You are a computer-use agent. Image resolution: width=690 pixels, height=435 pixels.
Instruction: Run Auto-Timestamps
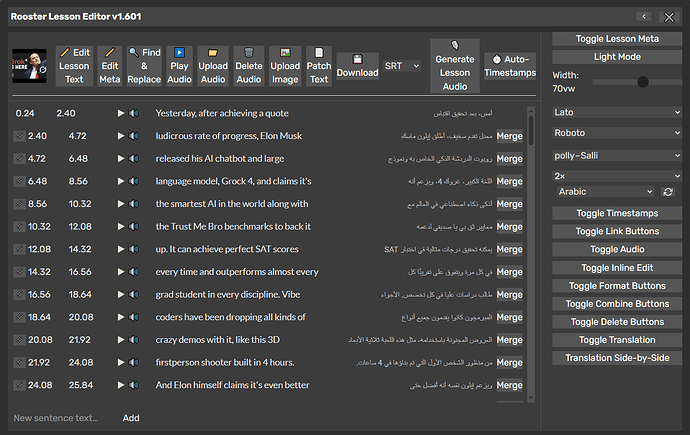510,66
